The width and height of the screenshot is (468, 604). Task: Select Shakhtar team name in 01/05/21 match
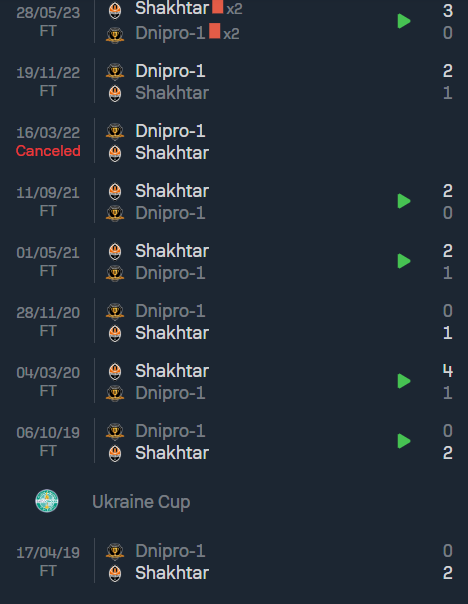coord(172,251)
